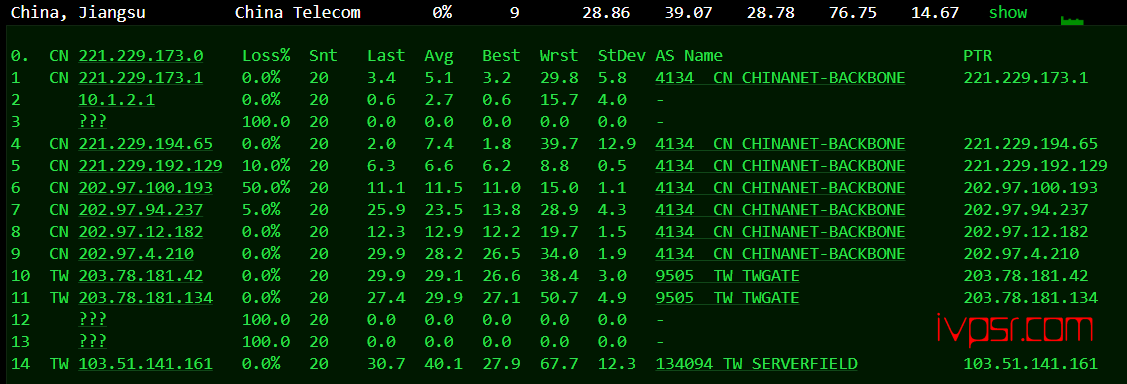Click the 'China Telecom' provider text

298,12
